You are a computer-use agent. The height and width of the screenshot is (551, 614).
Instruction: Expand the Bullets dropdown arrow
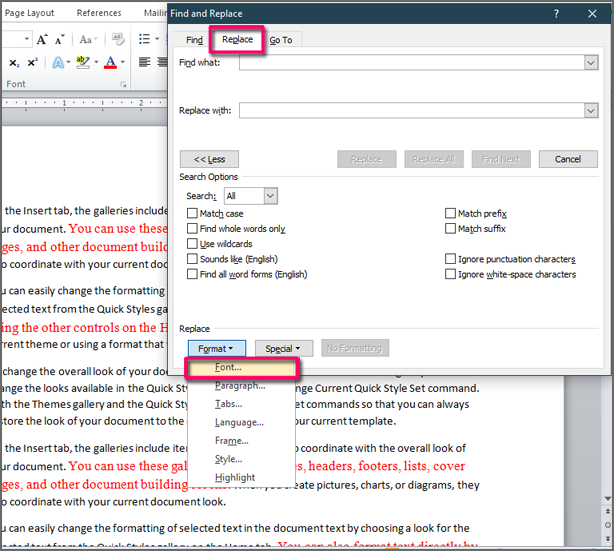coord(157,39)
